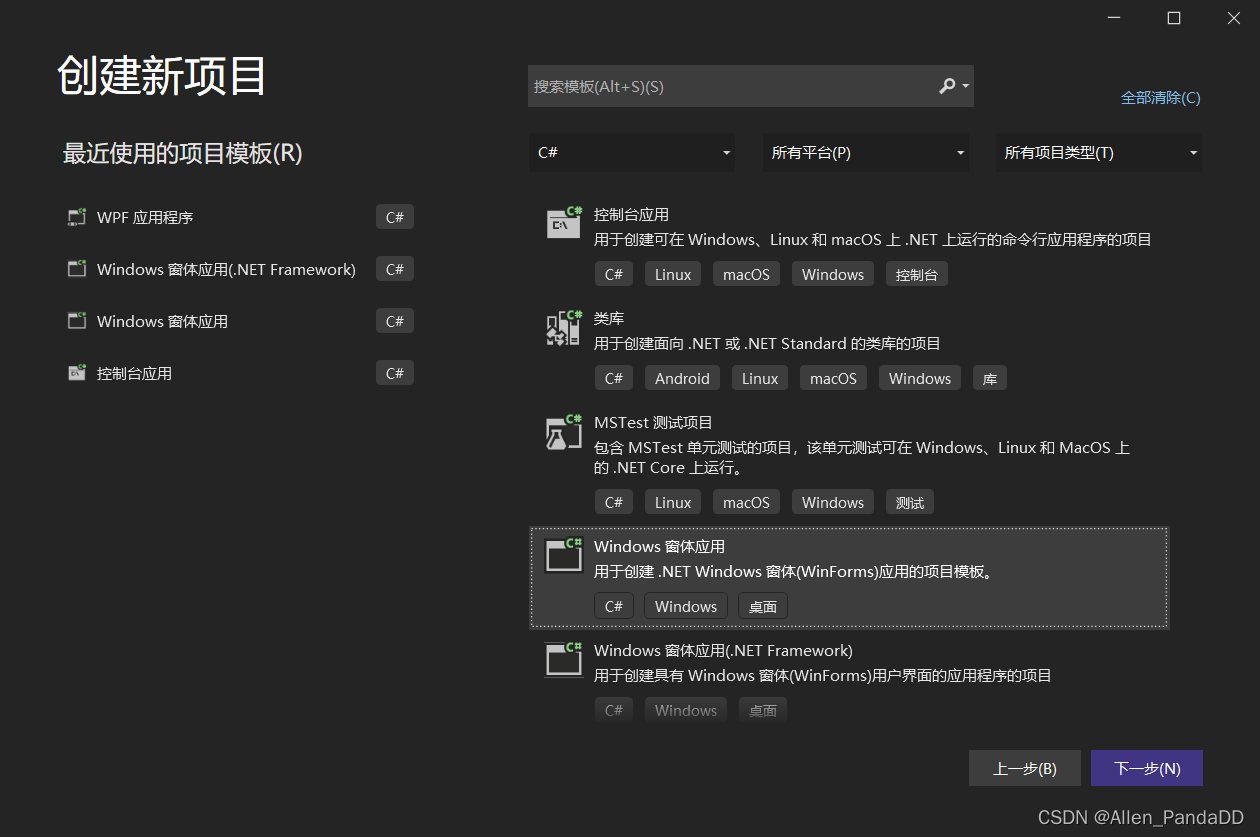
Task: Click the macOS tag under 控制台应用
Action: coord(746,274)
